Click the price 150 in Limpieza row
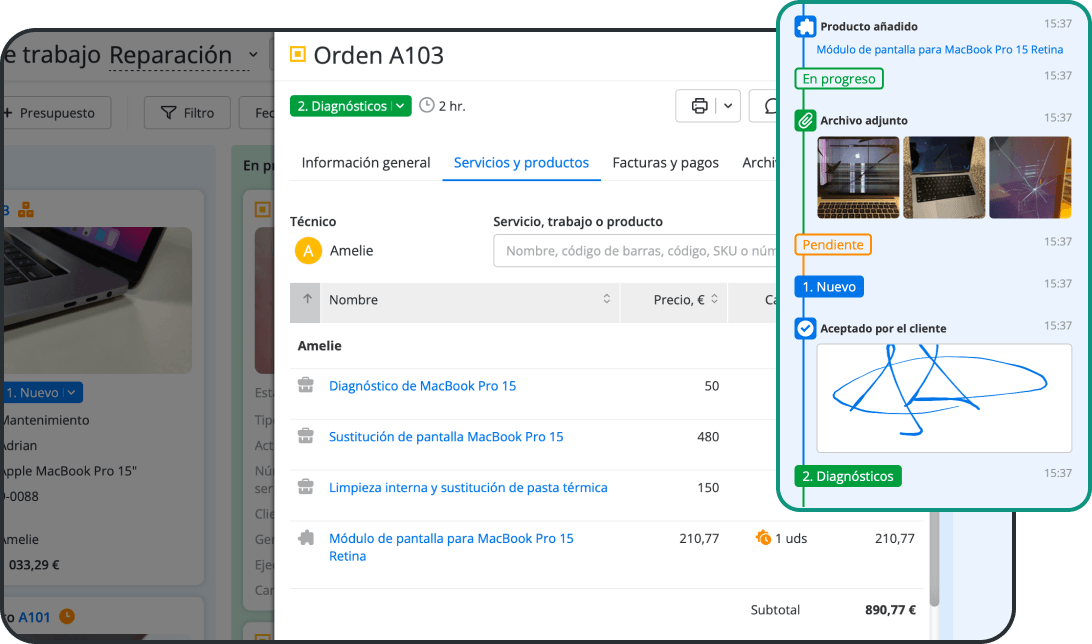Image resolution: width=1092 pixels, height=644 pixels. (x=708, y=487)
